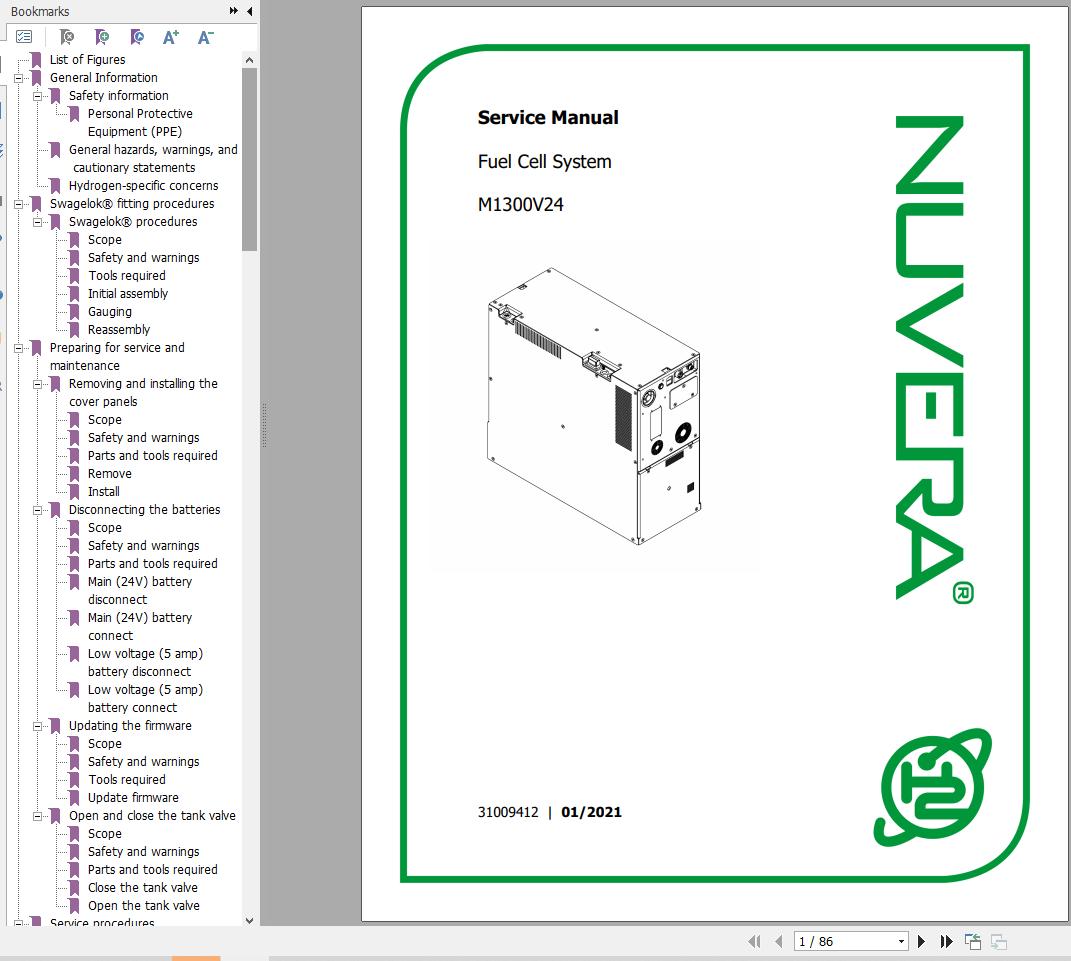Jump to Close the tank valve bookmark
Image resolution: width=1071 pixels, height=961 pixels.
[143, 887]
